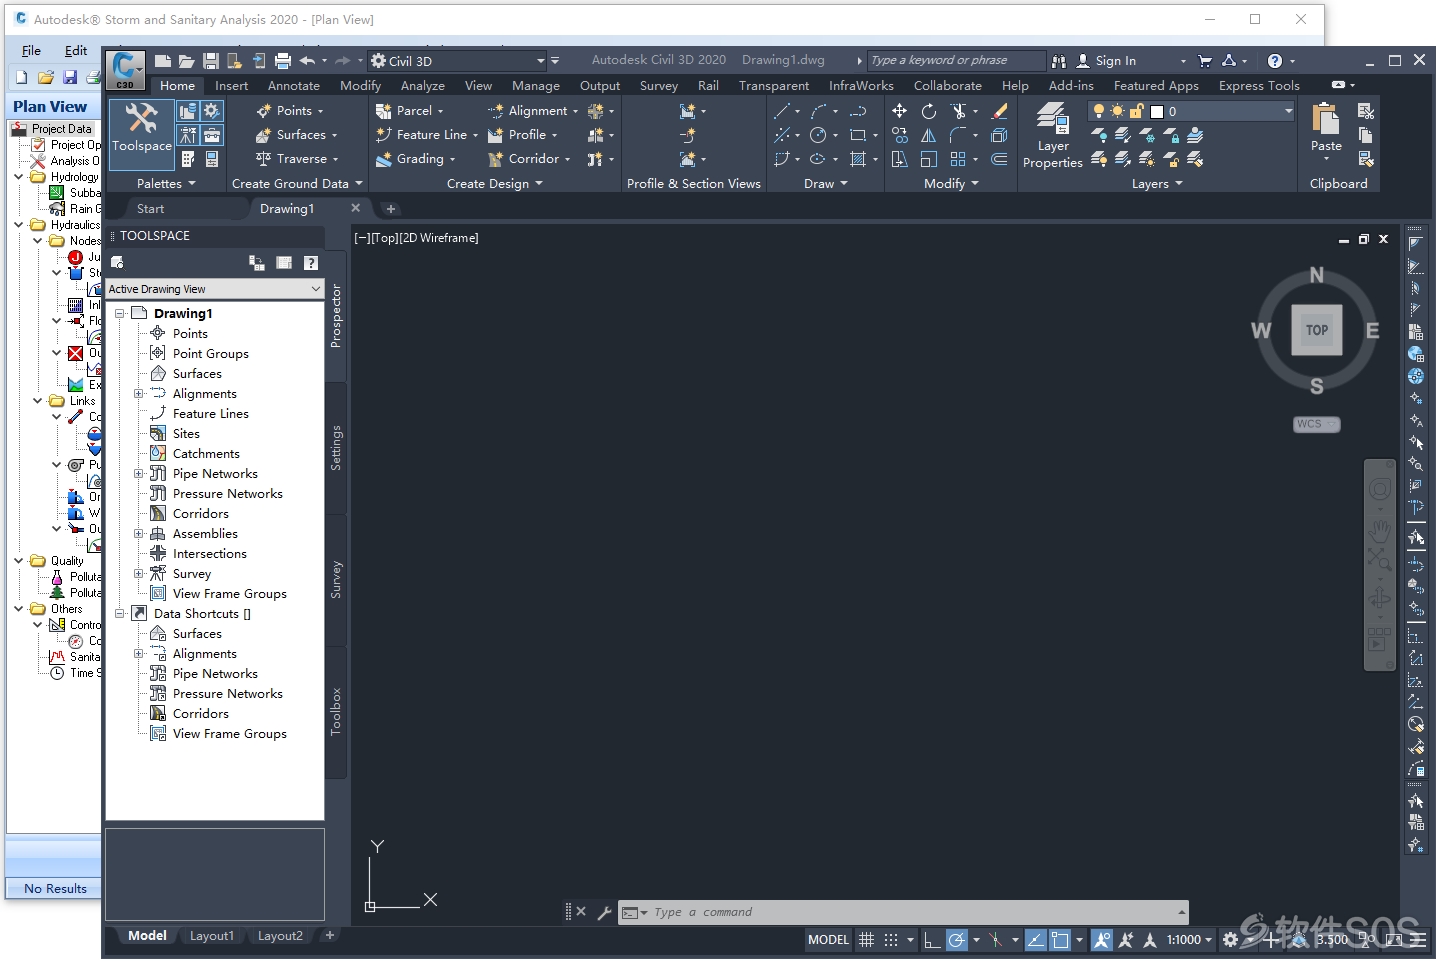Toggle Ortho mode in status bar
This screenshot has width=1440, height=964.
pyautogui.click(x=931, y=940)
